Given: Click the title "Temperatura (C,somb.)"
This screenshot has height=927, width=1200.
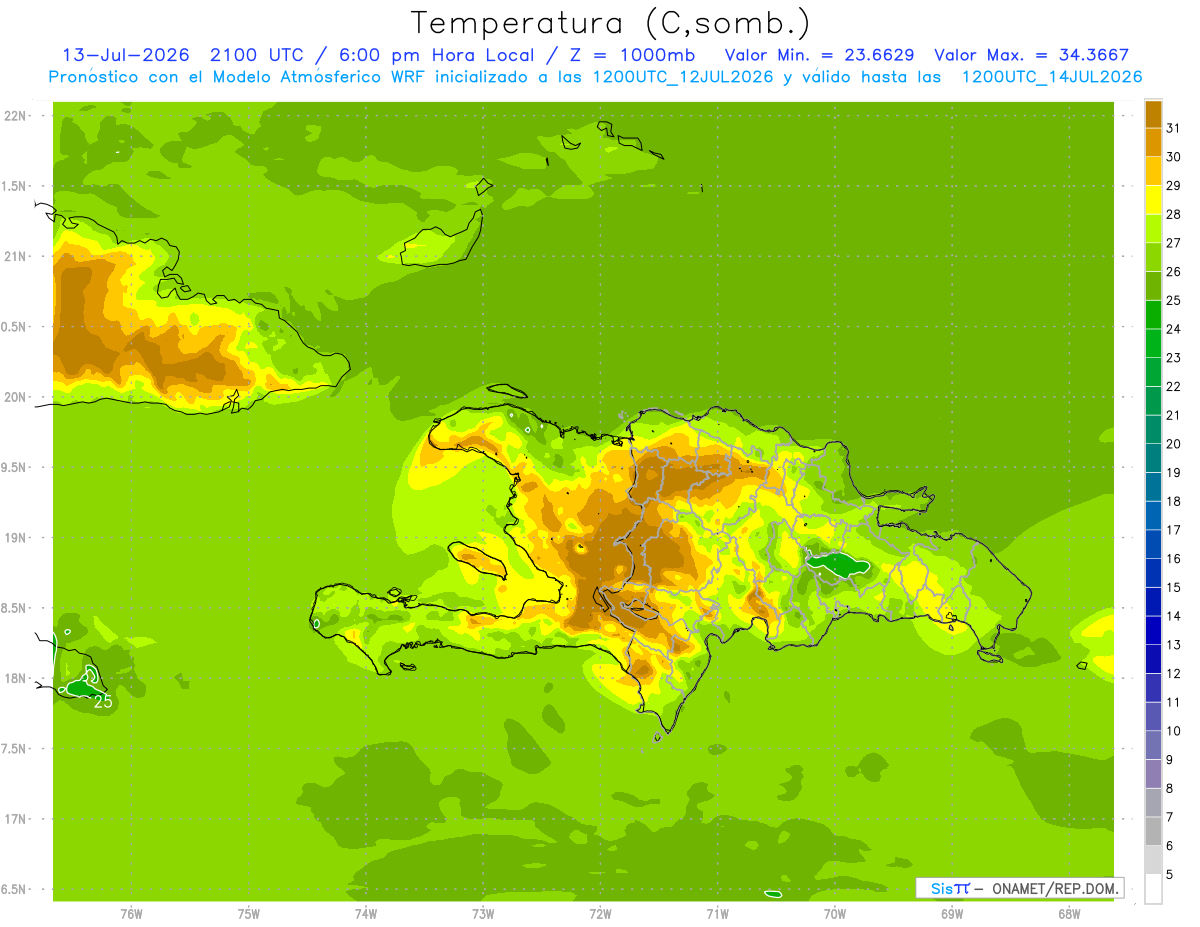Looking at the screenshot, I should [x=611, y=24].
